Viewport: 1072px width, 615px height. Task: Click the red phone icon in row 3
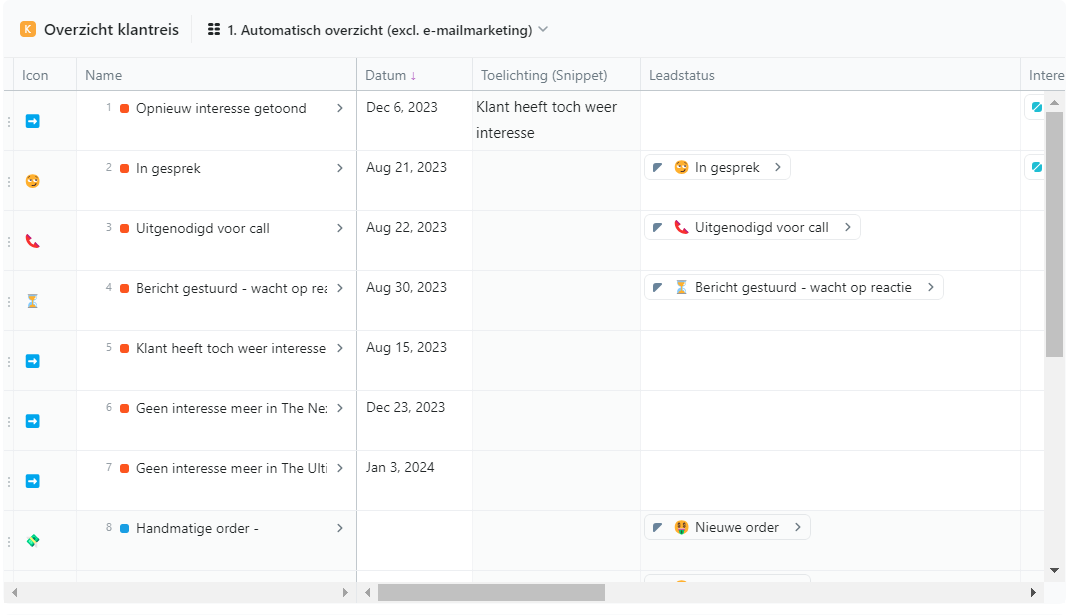tap(32, 241)
